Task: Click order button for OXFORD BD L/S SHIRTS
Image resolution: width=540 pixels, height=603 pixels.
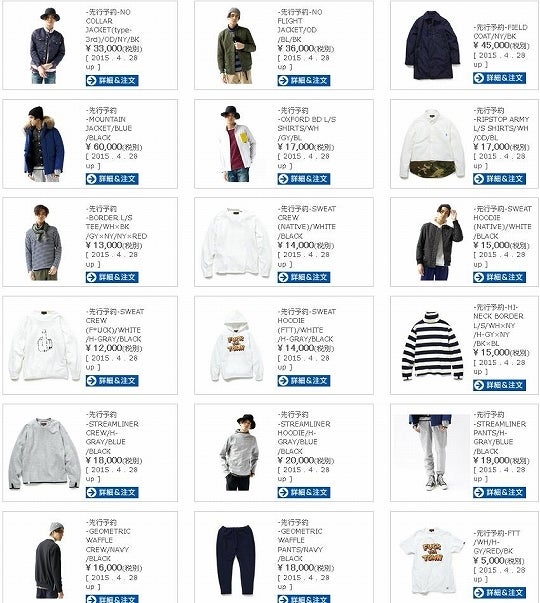Action: 303,179
